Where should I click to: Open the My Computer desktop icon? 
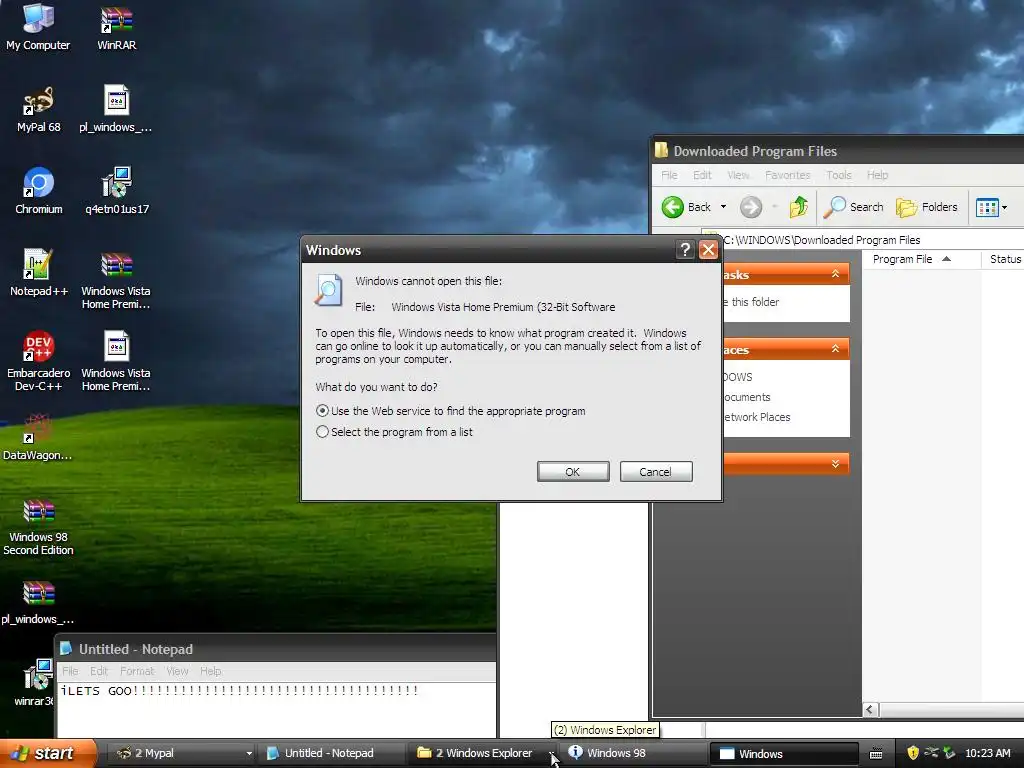point(38,27)
